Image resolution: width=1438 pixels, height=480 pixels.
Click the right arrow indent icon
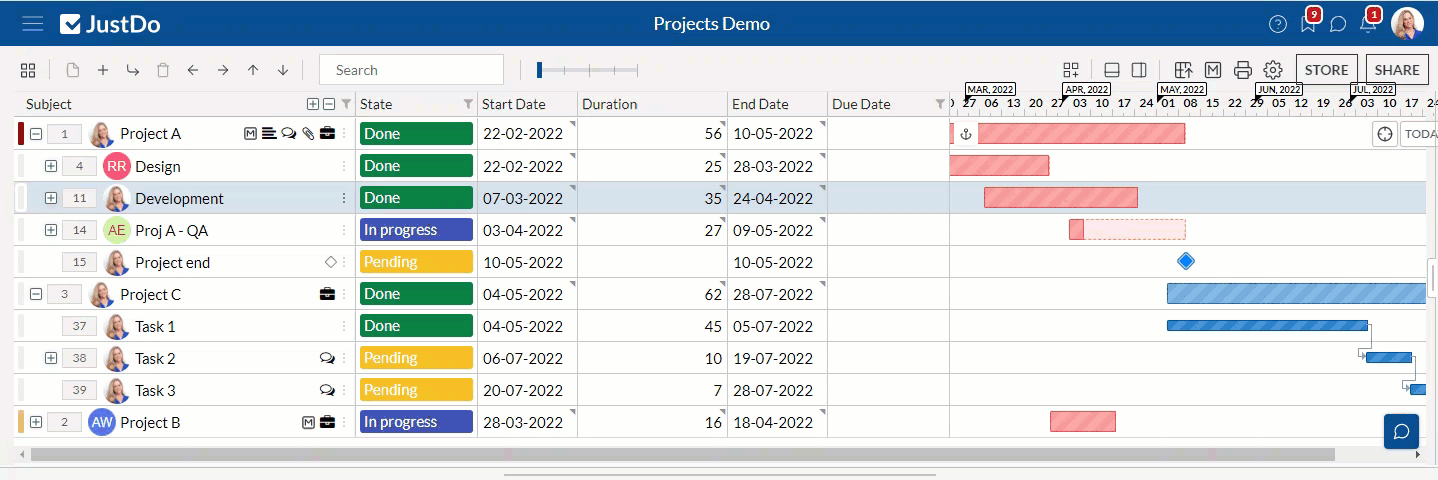point(223,70)
